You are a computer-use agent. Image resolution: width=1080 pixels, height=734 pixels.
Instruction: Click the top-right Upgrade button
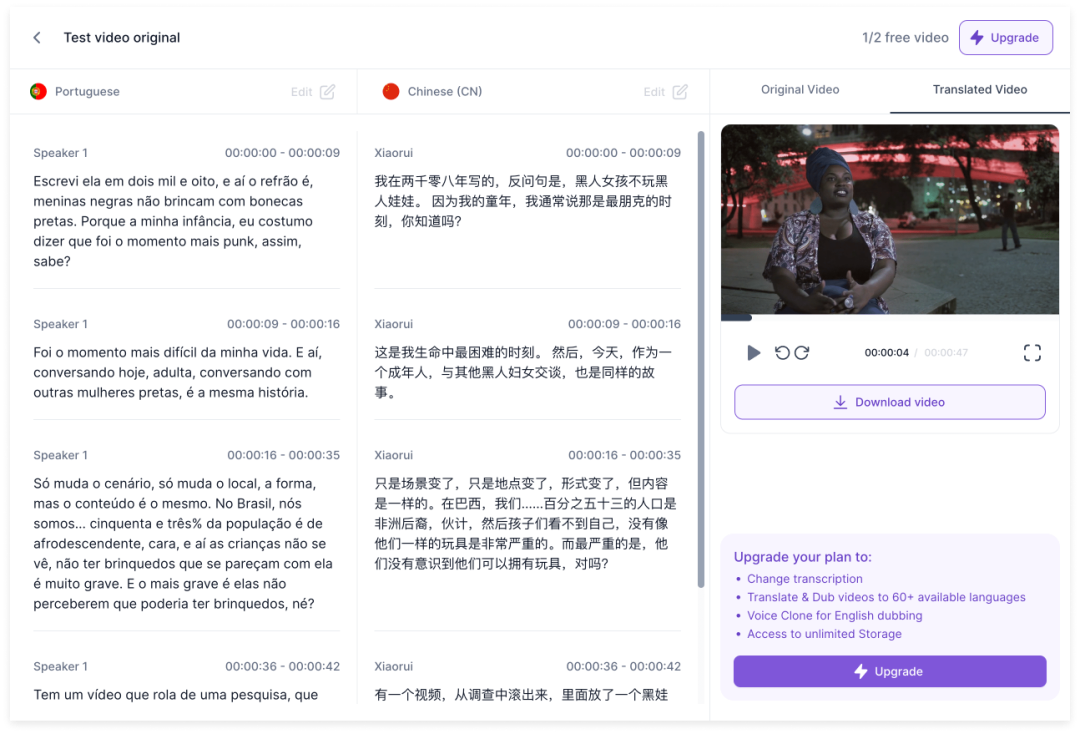[1005, 38]
